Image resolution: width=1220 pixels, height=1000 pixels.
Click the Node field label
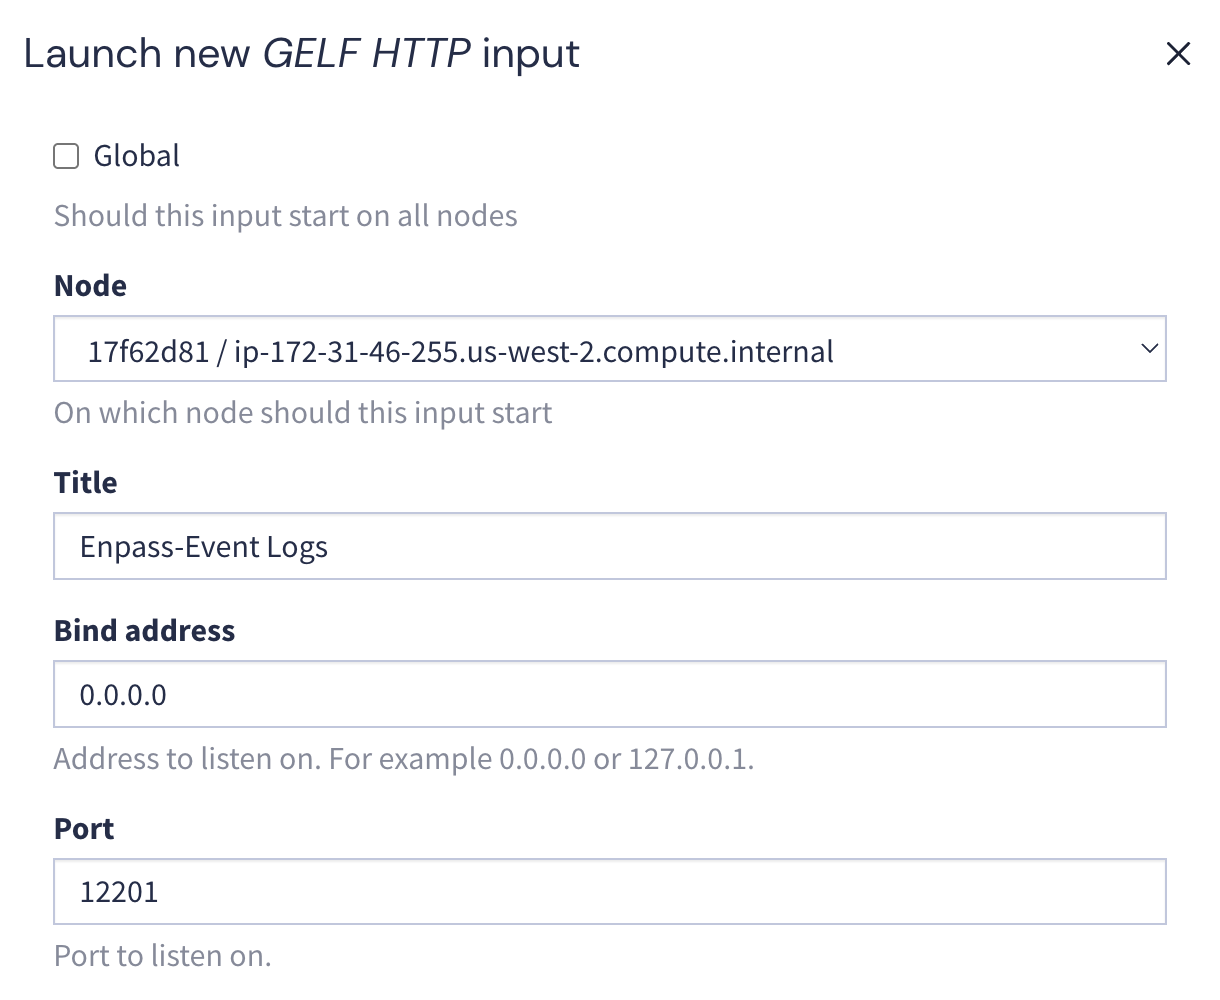90,285
